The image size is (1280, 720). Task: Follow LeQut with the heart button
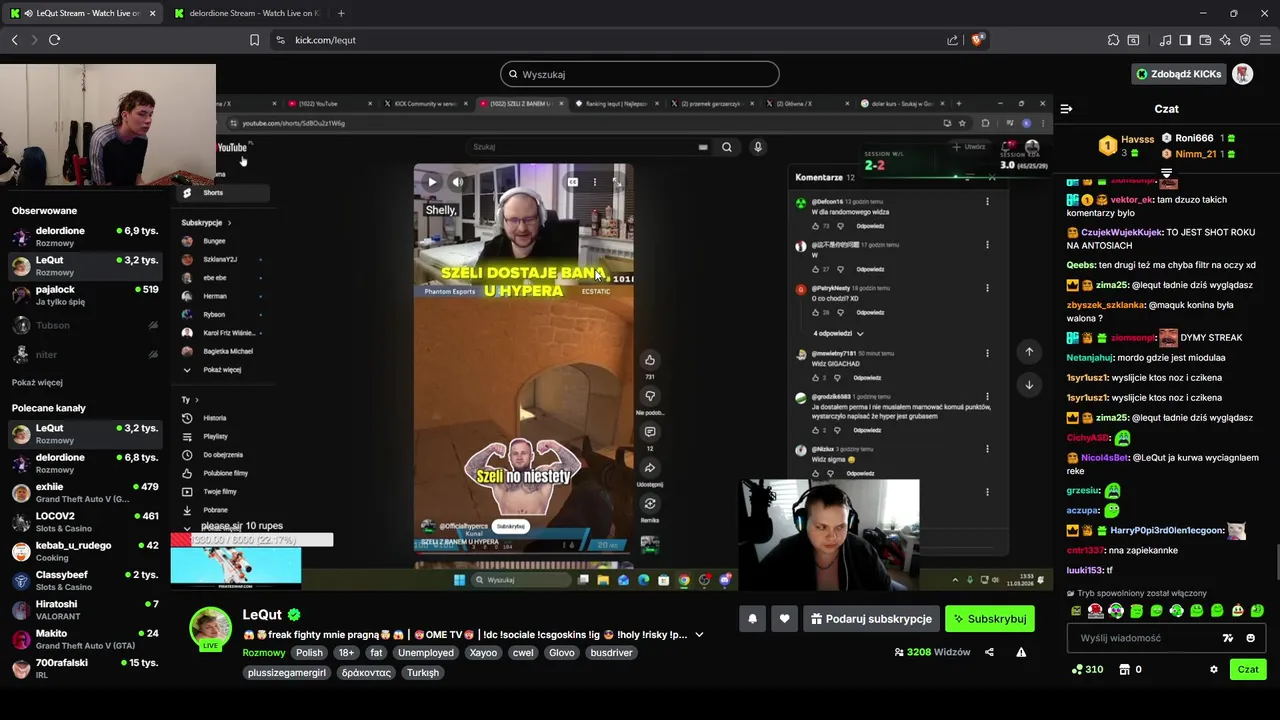784,619
